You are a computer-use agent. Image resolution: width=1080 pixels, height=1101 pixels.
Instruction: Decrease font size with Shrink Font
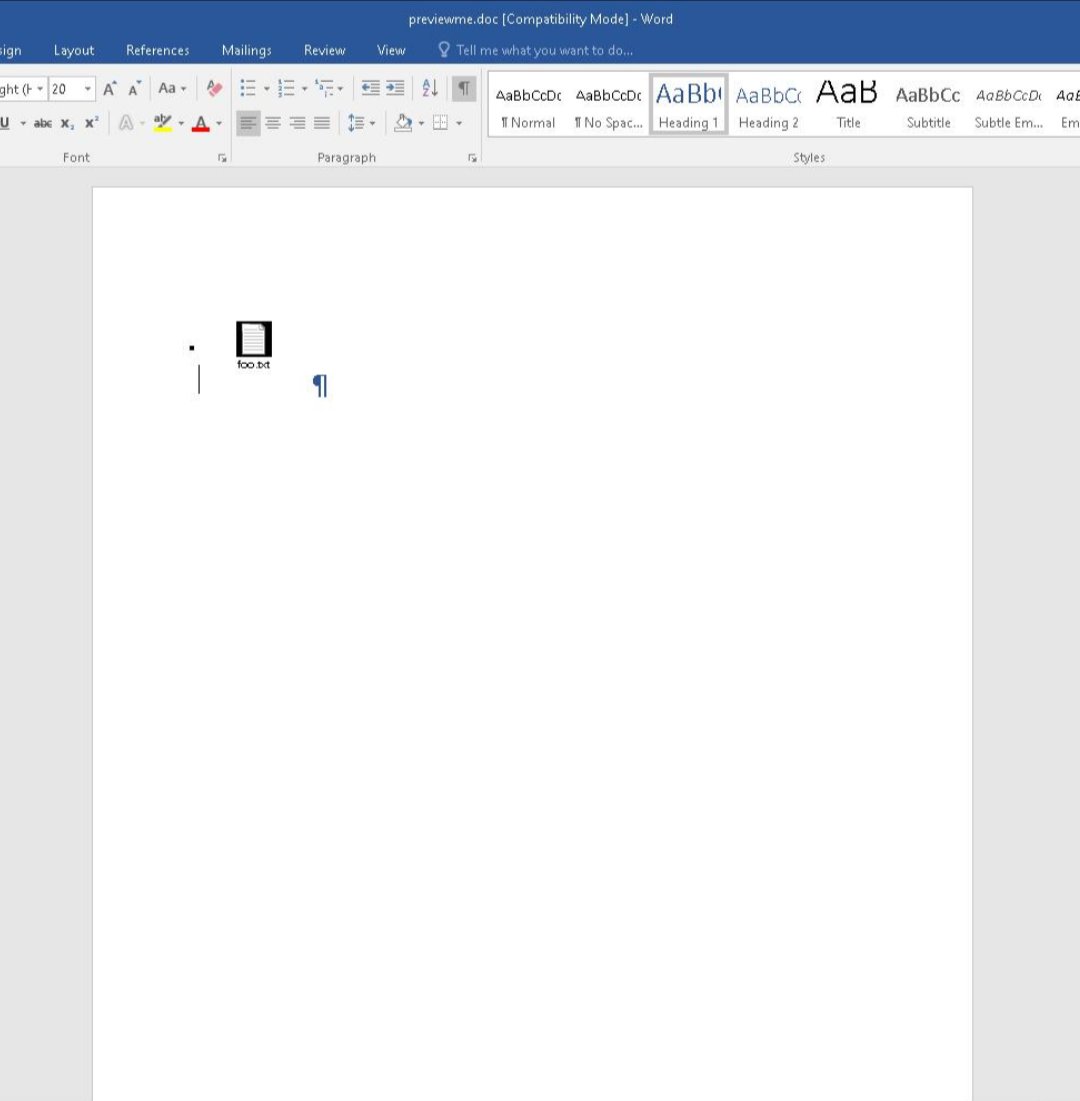coord(134,88)
